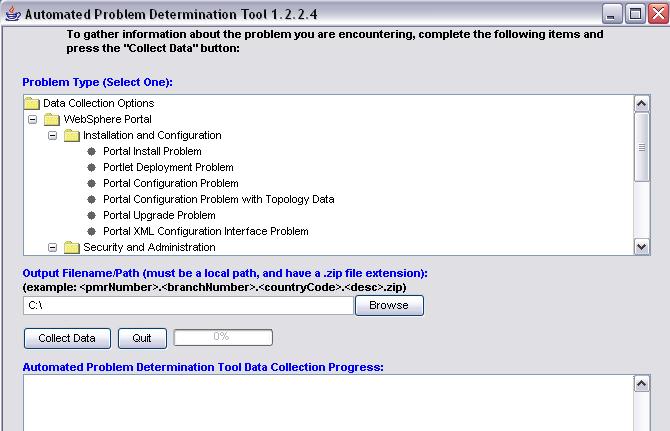Click the Security and Administration folder icon
This screenshot has width=670, height=431.
[71, 247]
